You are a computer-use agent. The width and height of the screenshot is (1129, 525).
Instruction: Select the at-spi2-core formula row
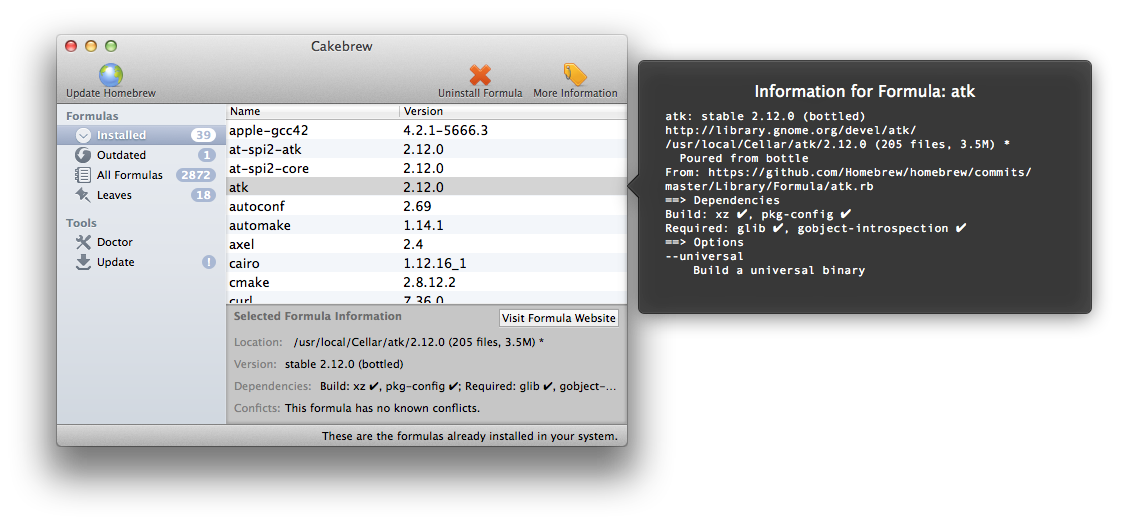pyautogui.click(x=426, y=168)
